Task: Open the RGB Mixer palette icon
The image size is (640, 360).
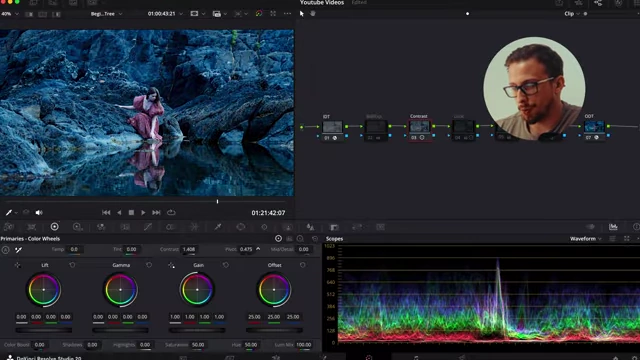Action: 101,227
